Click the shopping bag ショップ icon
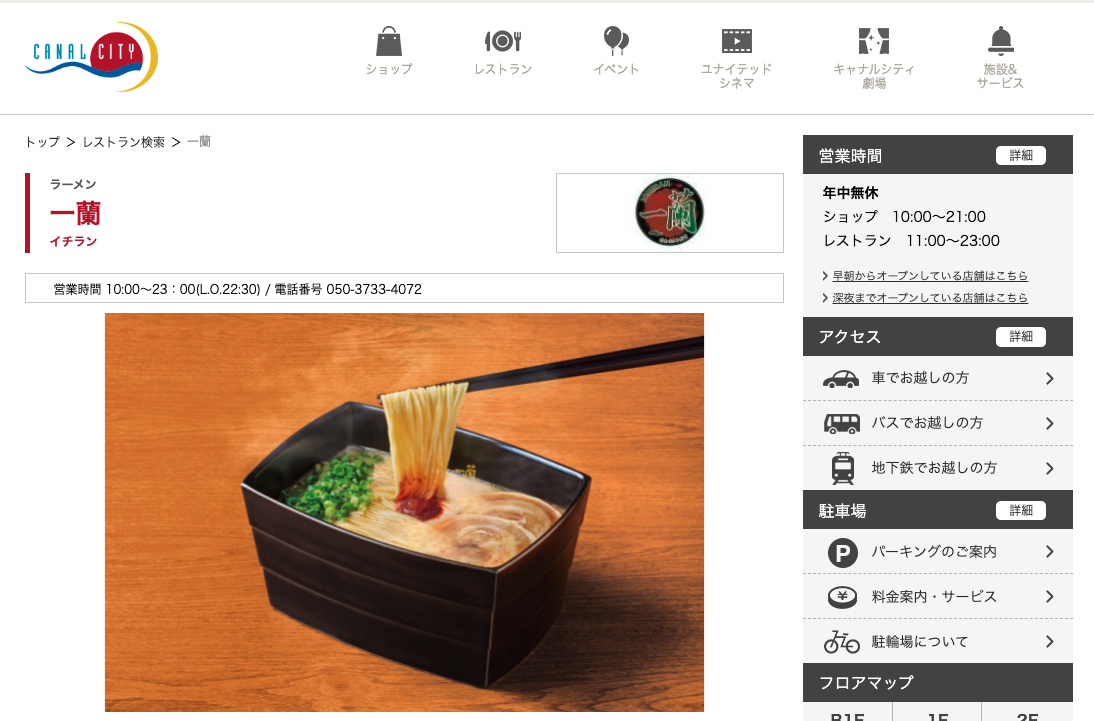The height and width of the screenshot is (721, 1094). pos(389,41)
